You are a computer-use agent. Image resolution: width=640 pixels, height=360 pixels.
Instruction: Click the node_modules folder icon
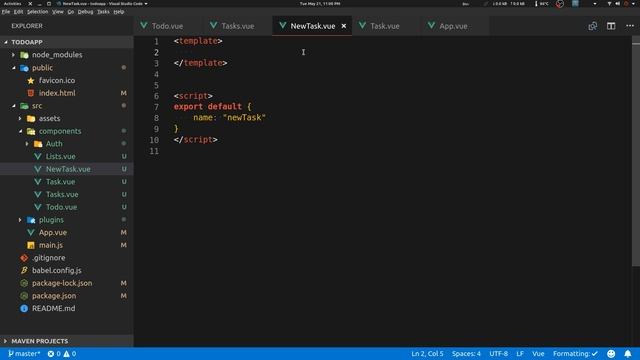point(24,55)
